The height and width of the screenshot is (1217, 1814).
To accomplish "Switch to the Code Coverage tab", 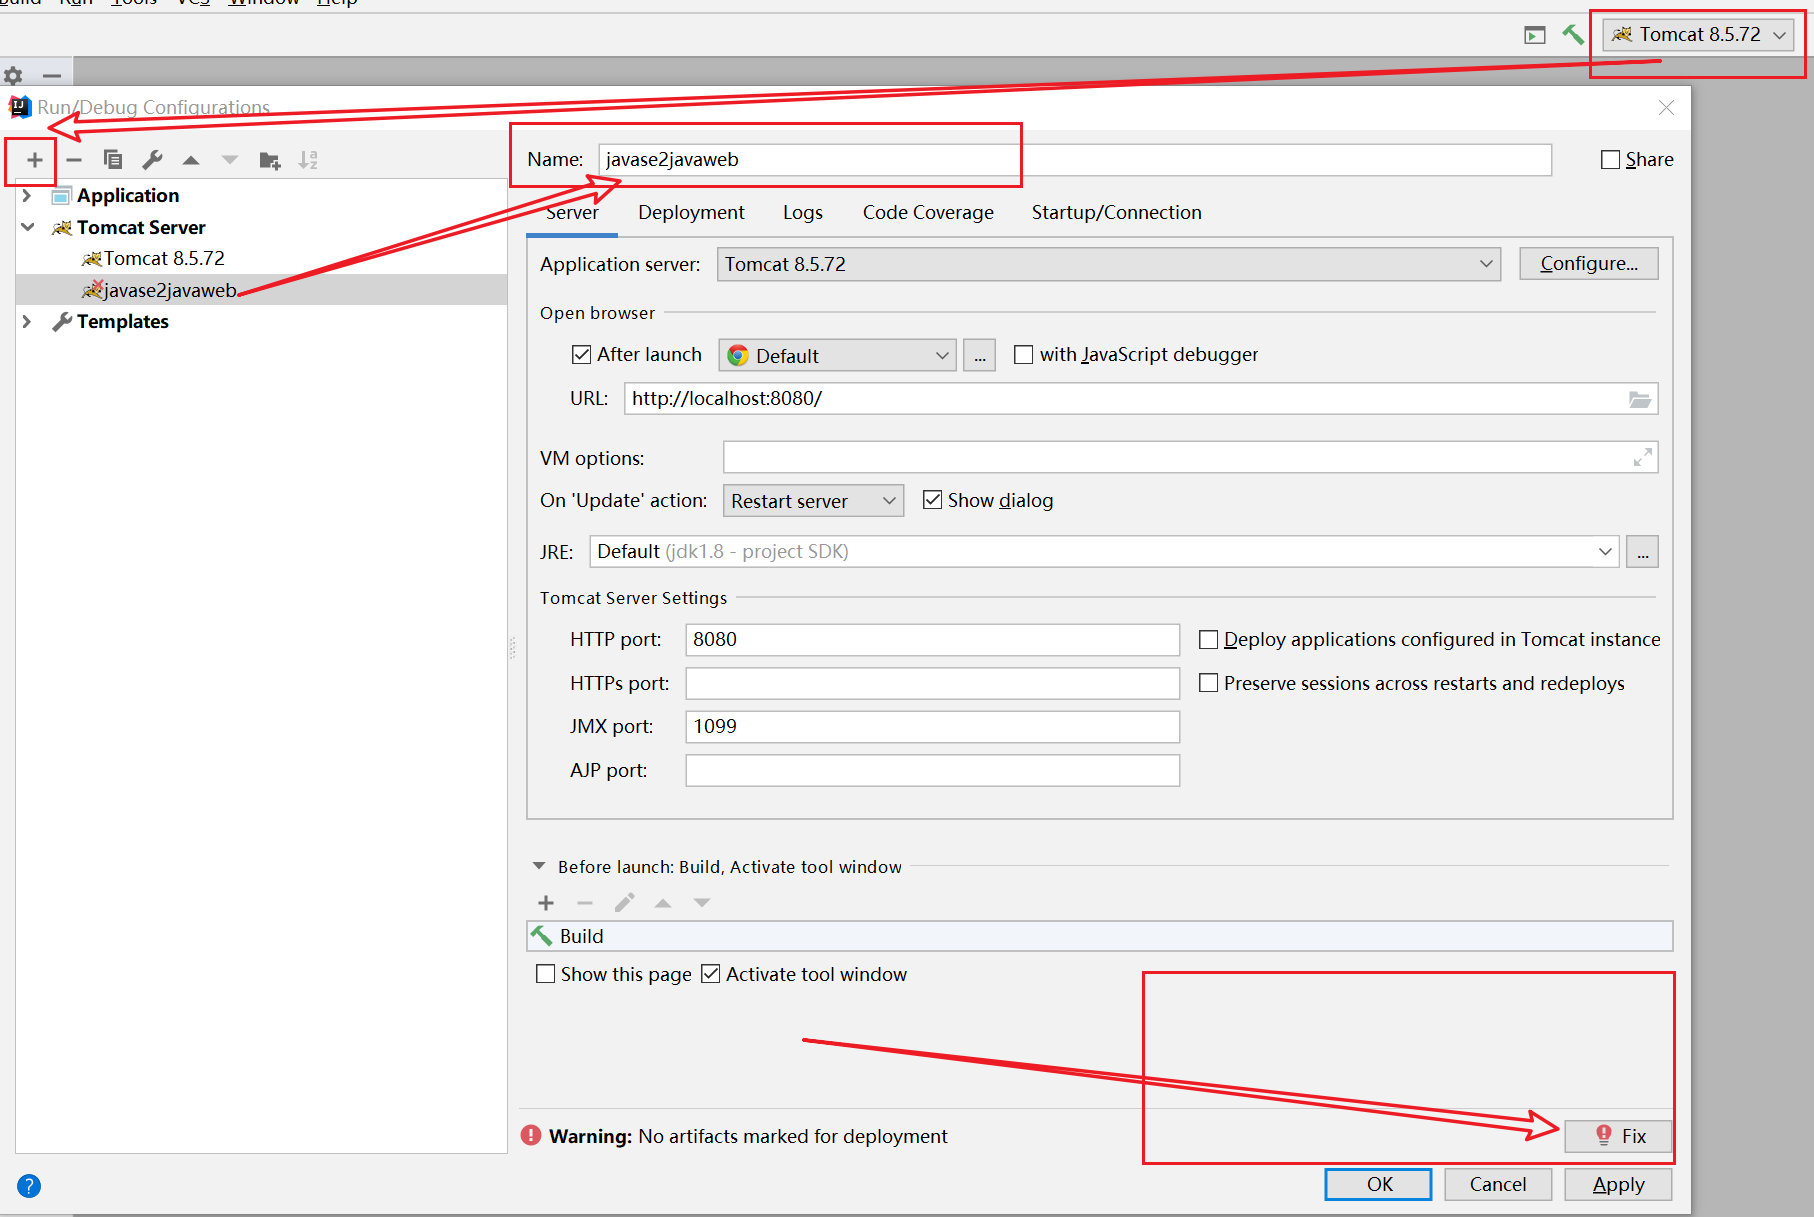I will click(x=928, y=213).
